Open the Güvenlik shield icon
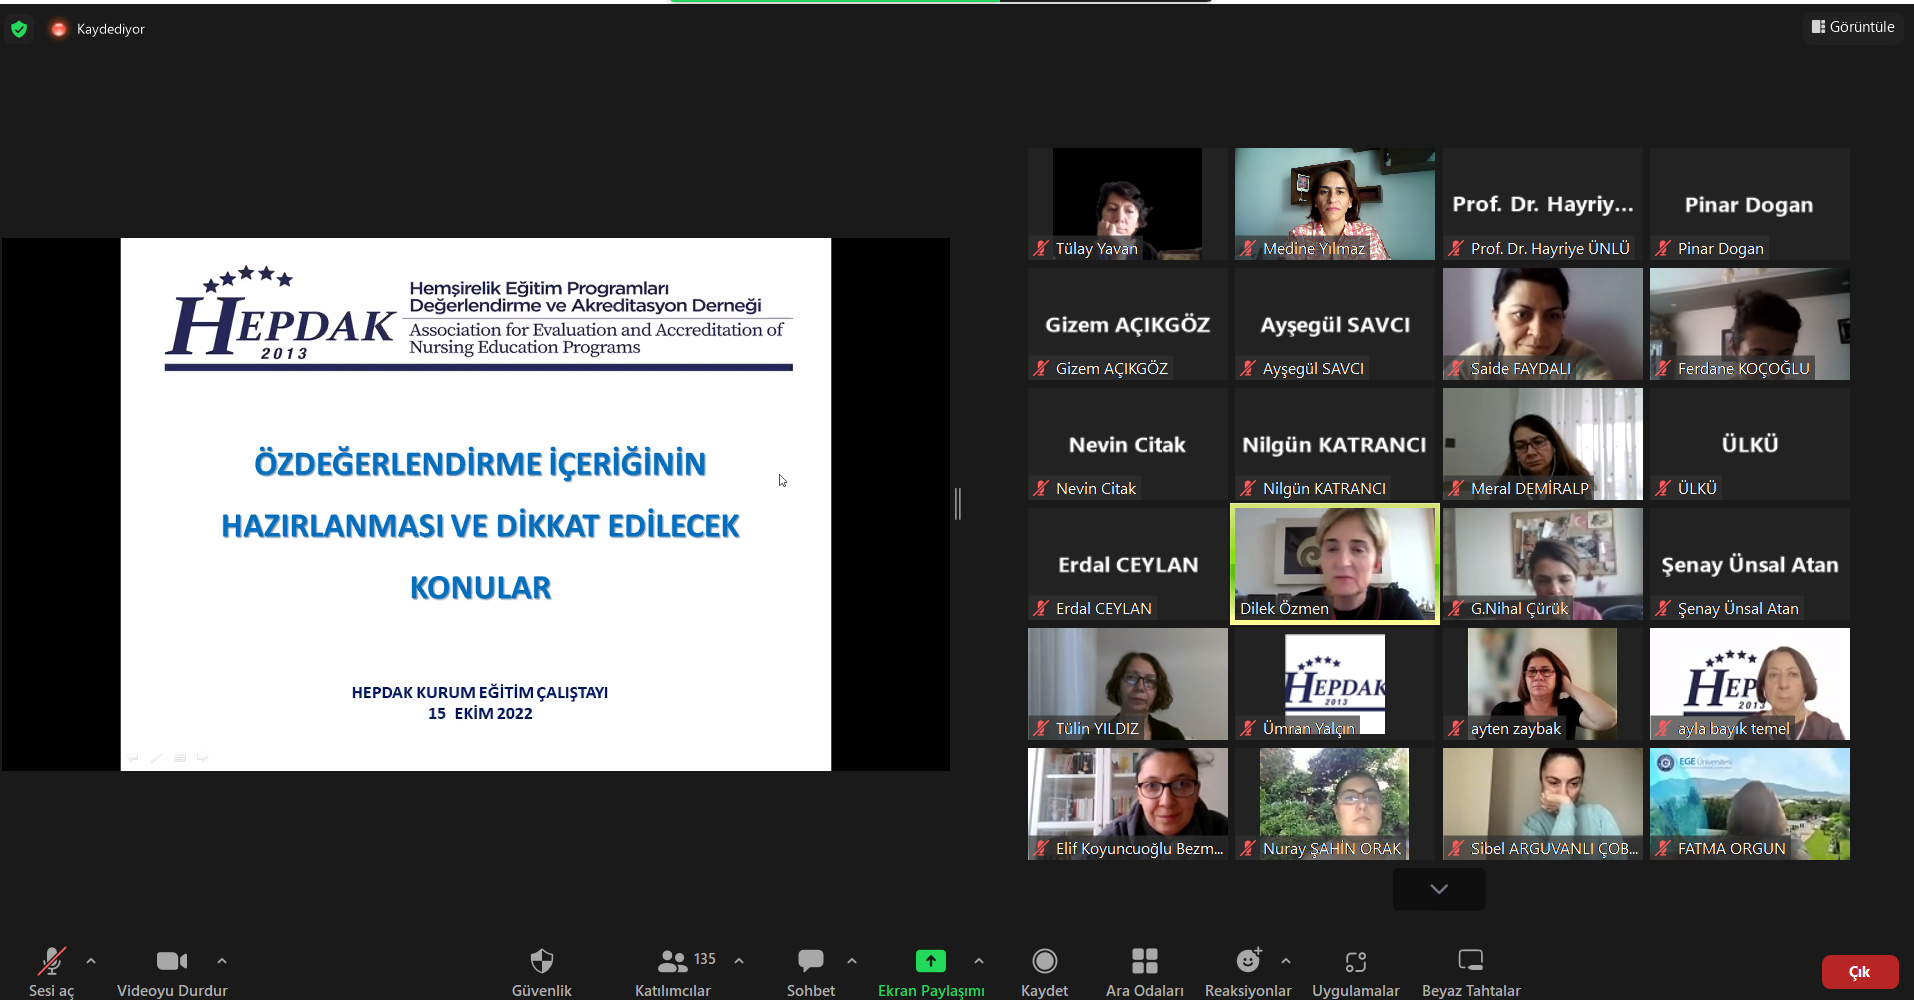The image size is (1914, 1000). click(542, 961)
